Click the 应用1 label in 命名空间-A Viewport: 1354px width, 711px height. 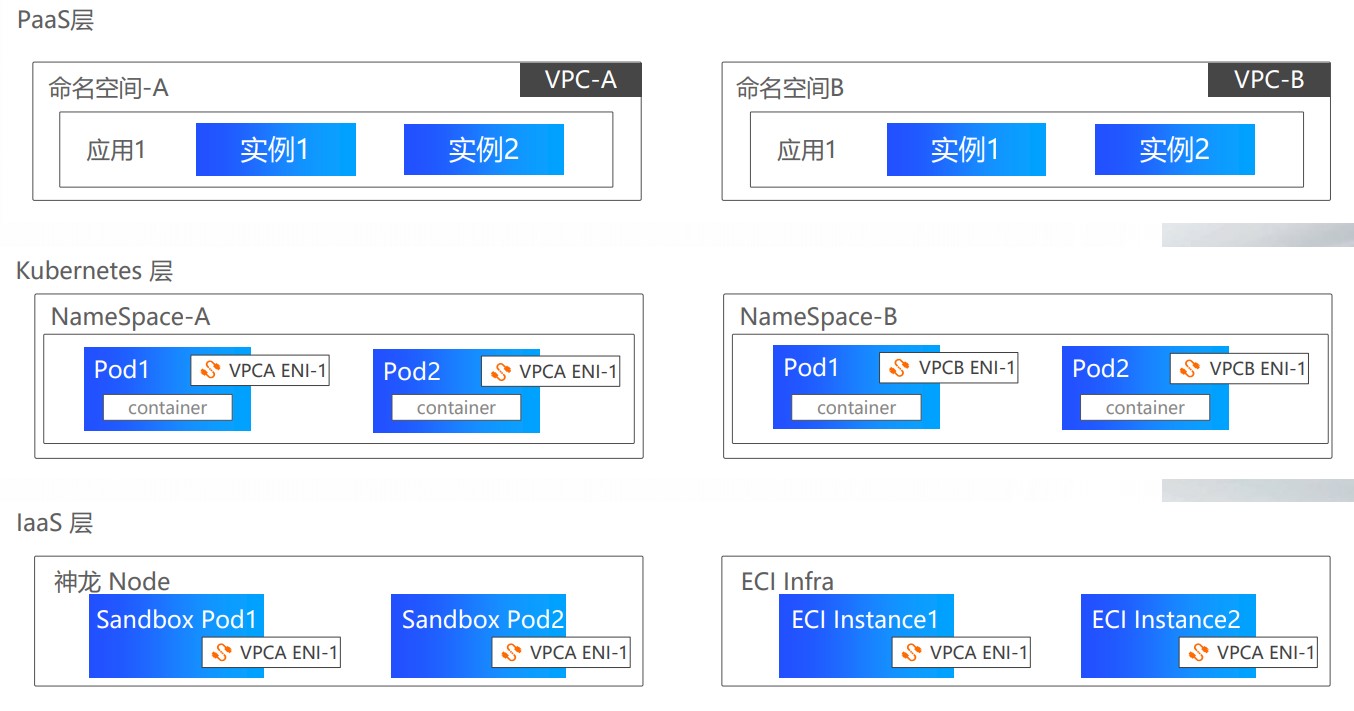pos(116,151)
